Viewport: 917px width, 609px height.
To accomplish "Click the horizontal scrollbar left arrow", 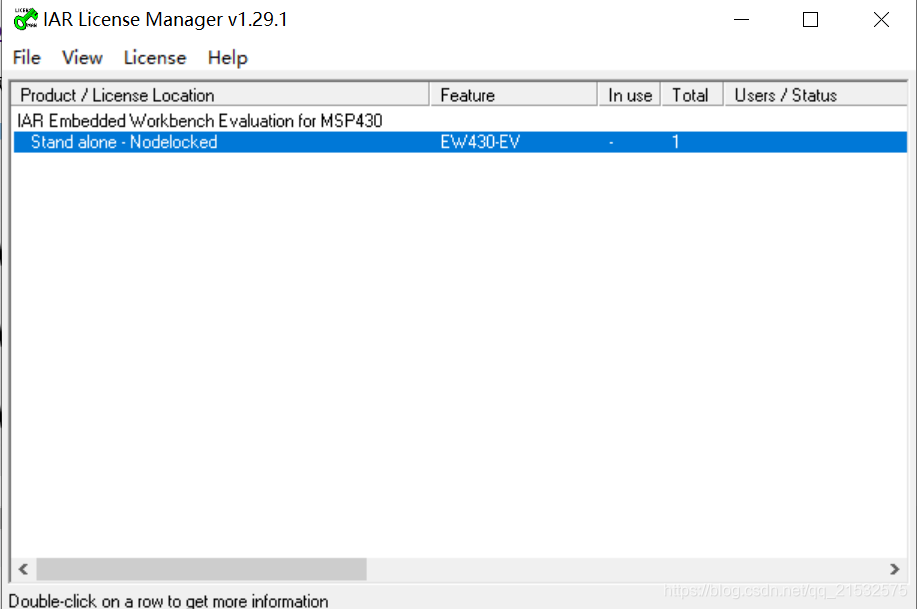I will [x=23, y=569].
